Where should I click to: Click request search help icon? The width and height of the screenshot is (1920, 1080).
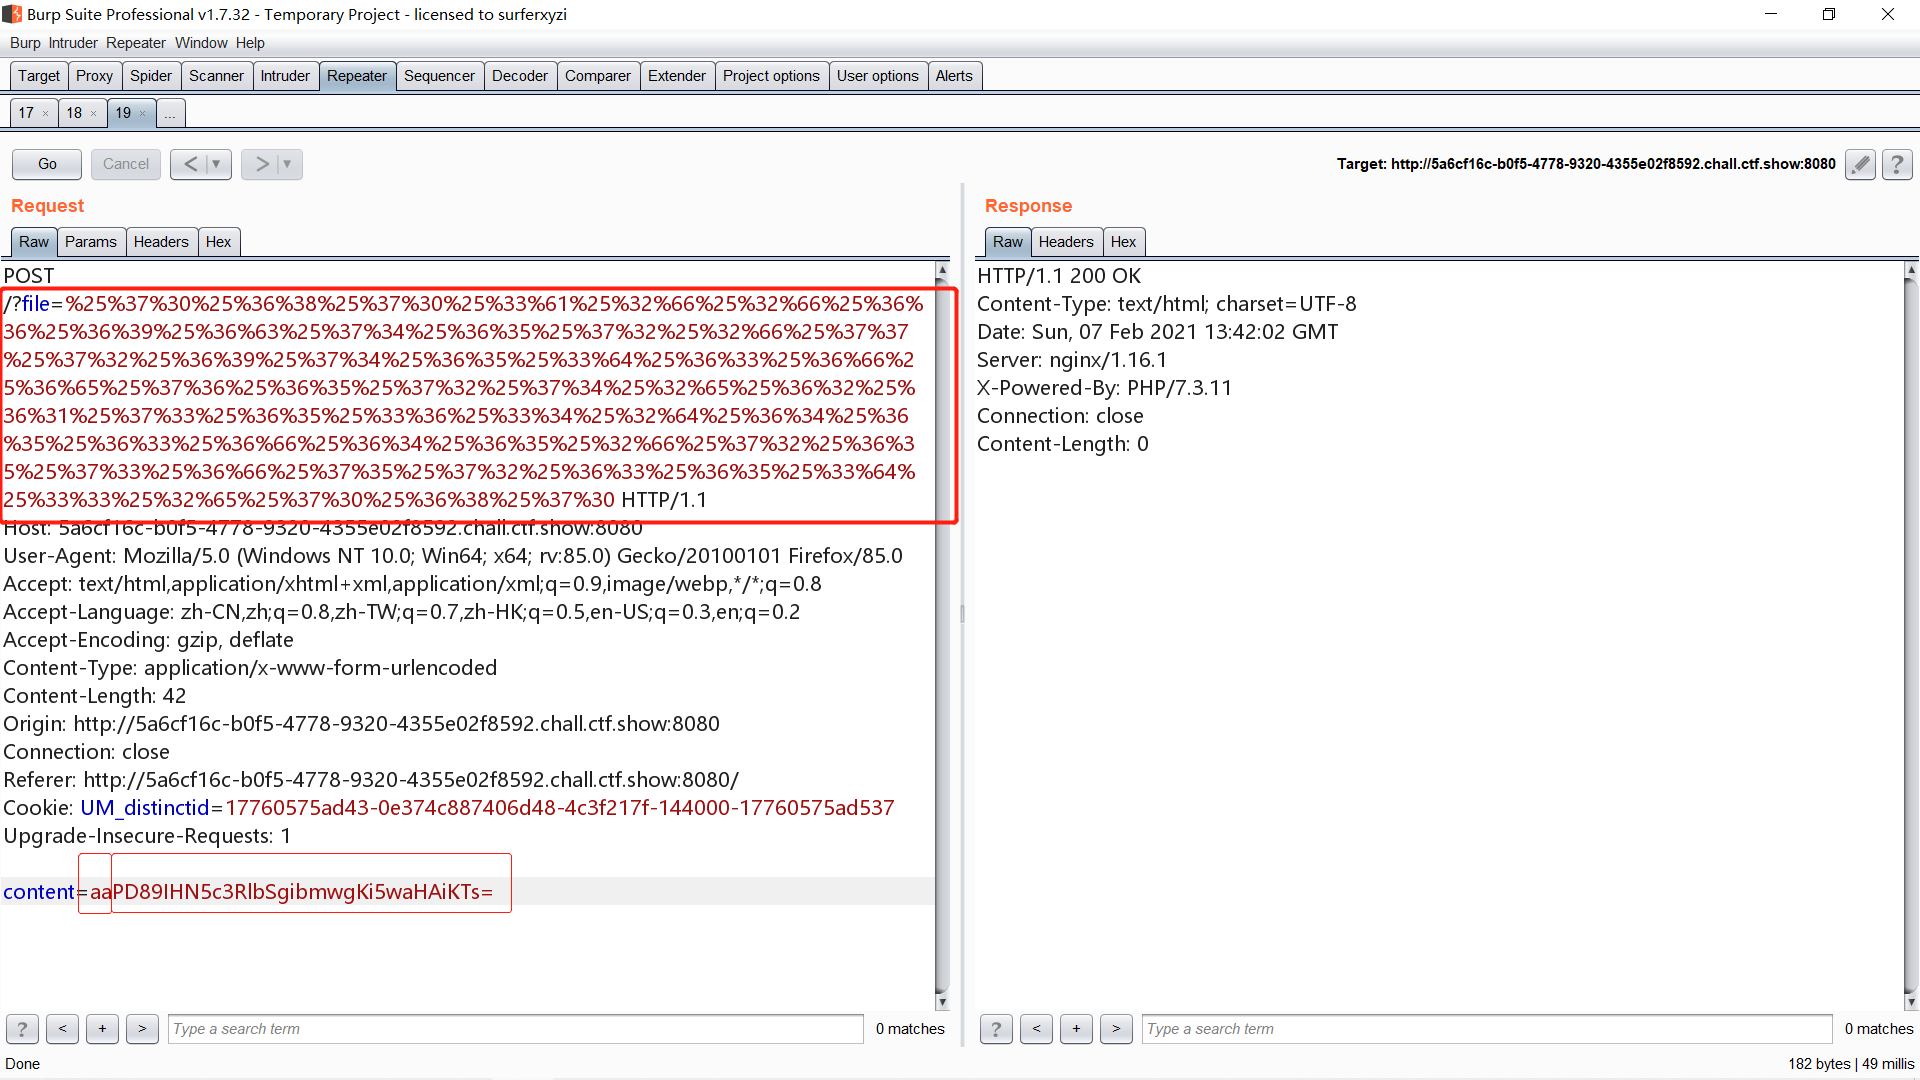[22, 1028]
